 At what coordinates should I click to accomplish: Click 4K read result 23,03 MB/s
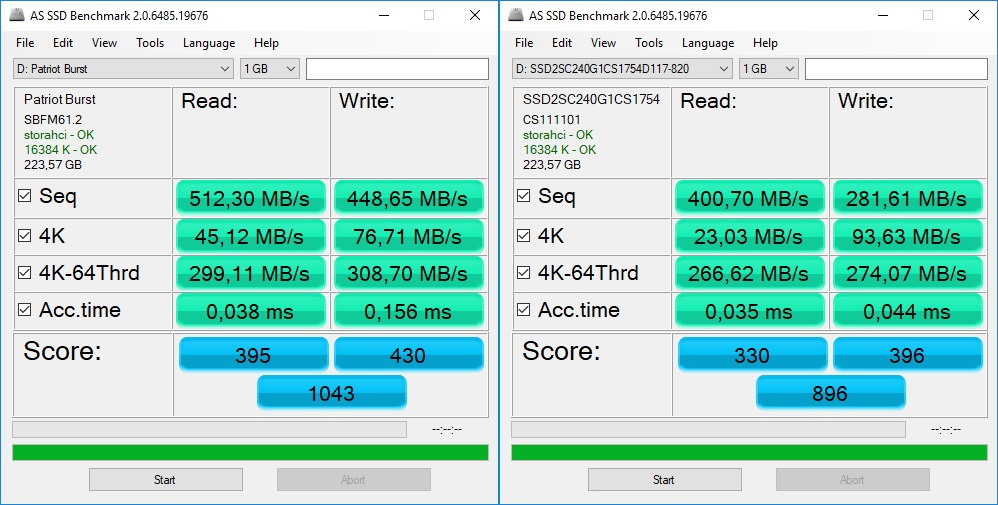point(750,237)
